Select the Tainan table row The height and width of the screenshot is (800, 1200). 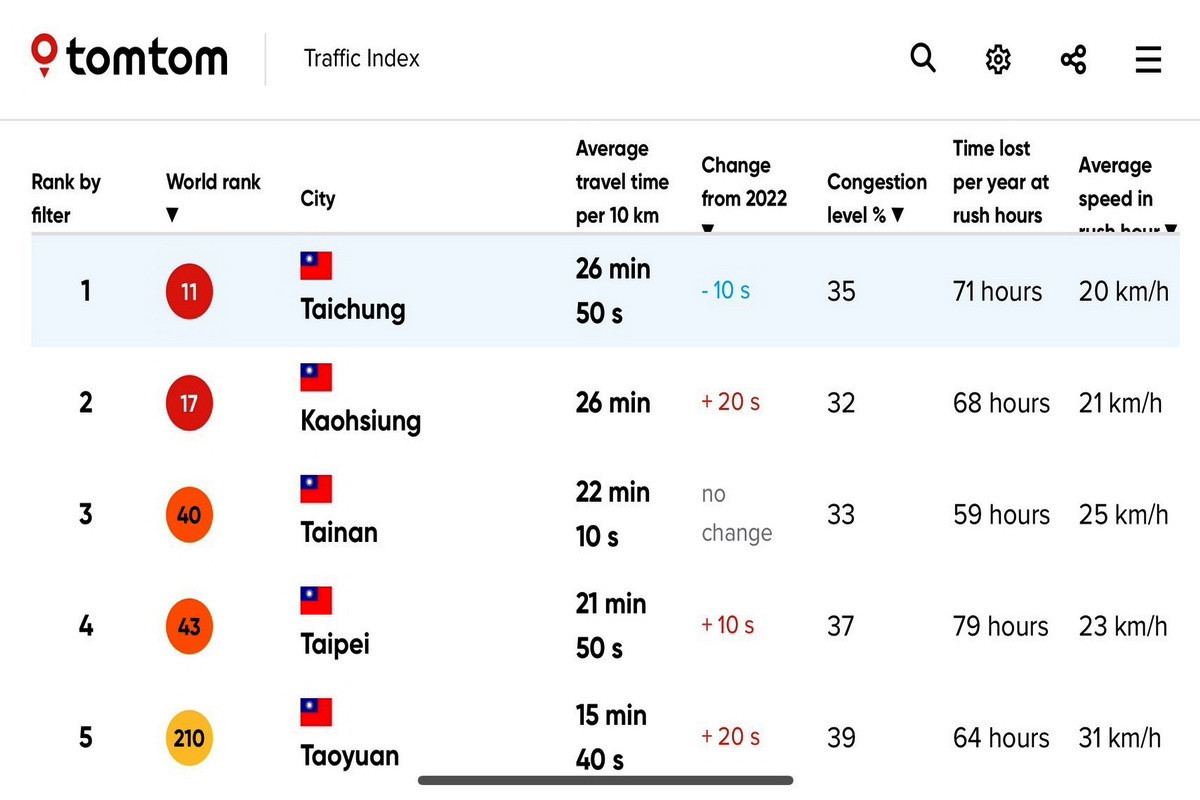(x=605, y=515)
